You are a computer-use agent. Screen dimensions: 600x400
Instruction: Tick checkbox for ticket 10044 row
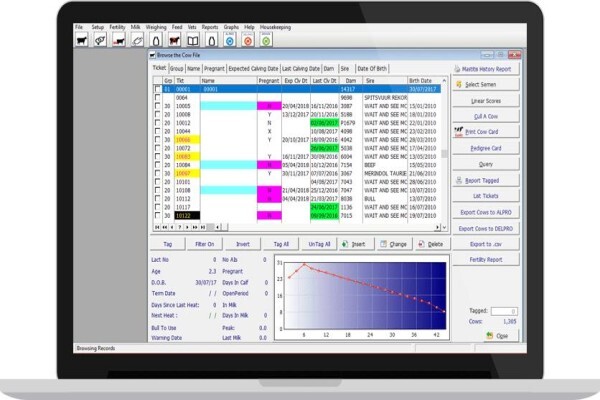157,131
